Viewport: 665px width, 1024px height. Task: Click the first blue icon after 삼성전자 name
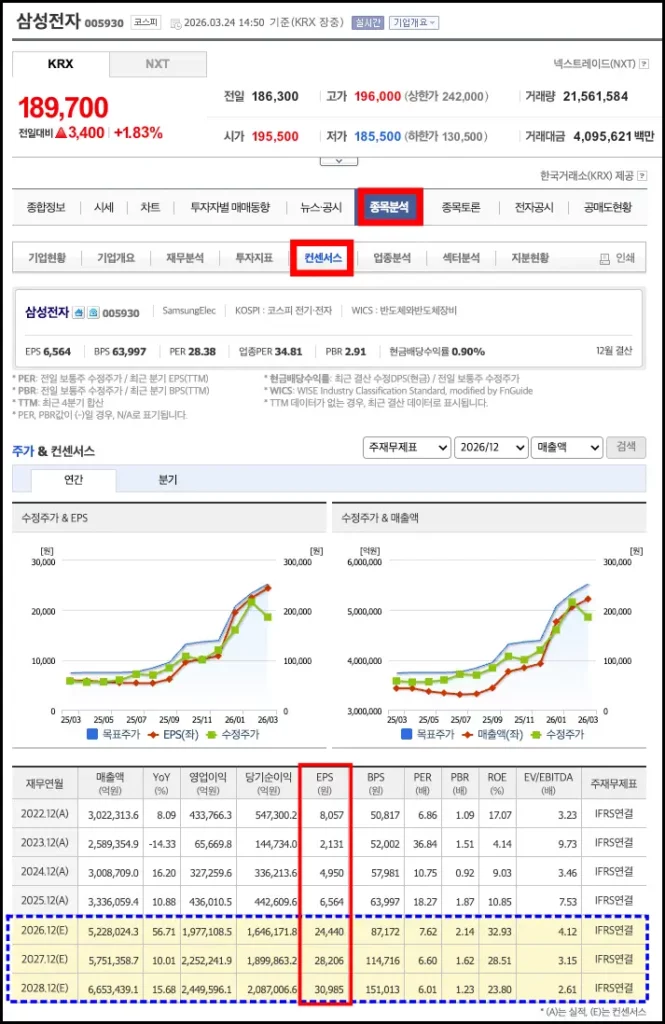tap(78, 313)
